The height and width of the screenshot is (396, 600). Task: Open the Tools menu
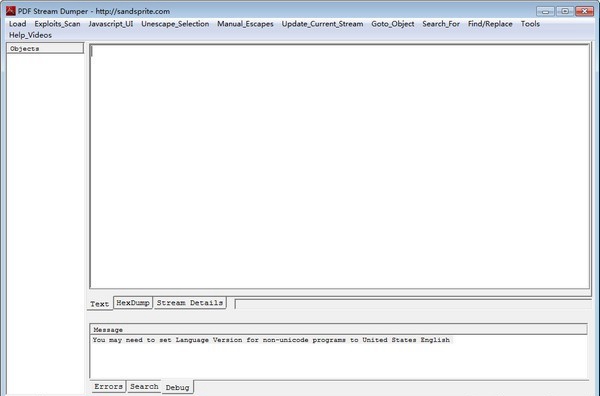tap(530, 24)
